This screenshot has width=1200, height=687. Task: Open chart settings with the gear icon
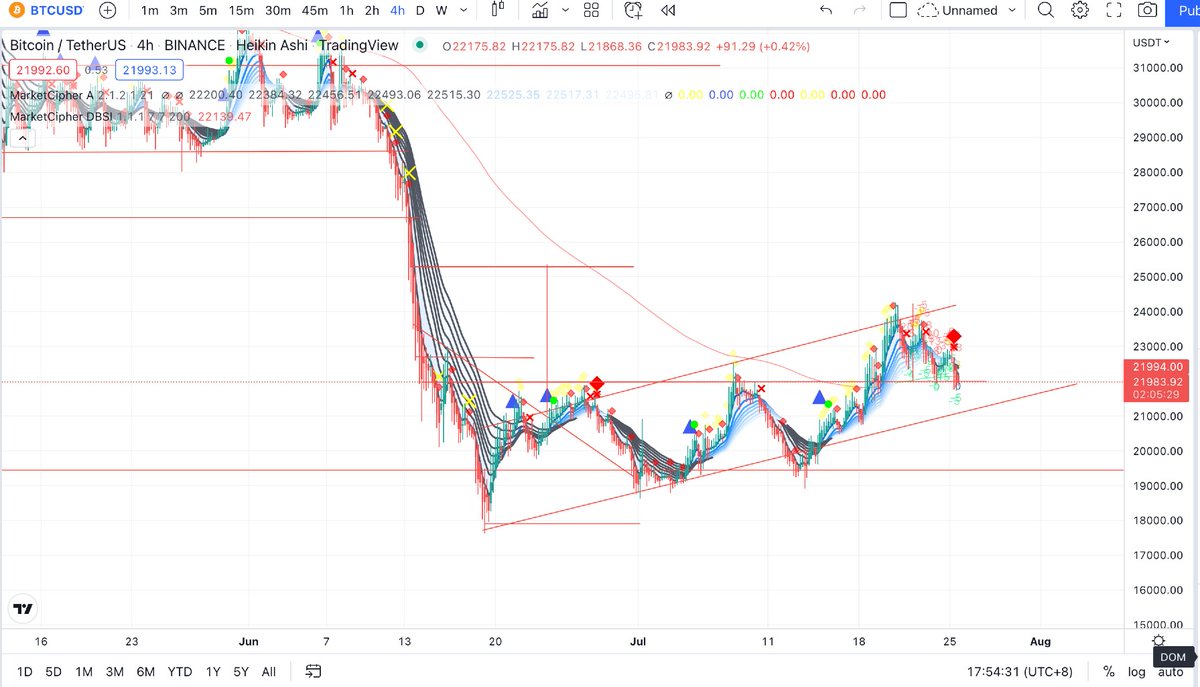(1080, 10)
